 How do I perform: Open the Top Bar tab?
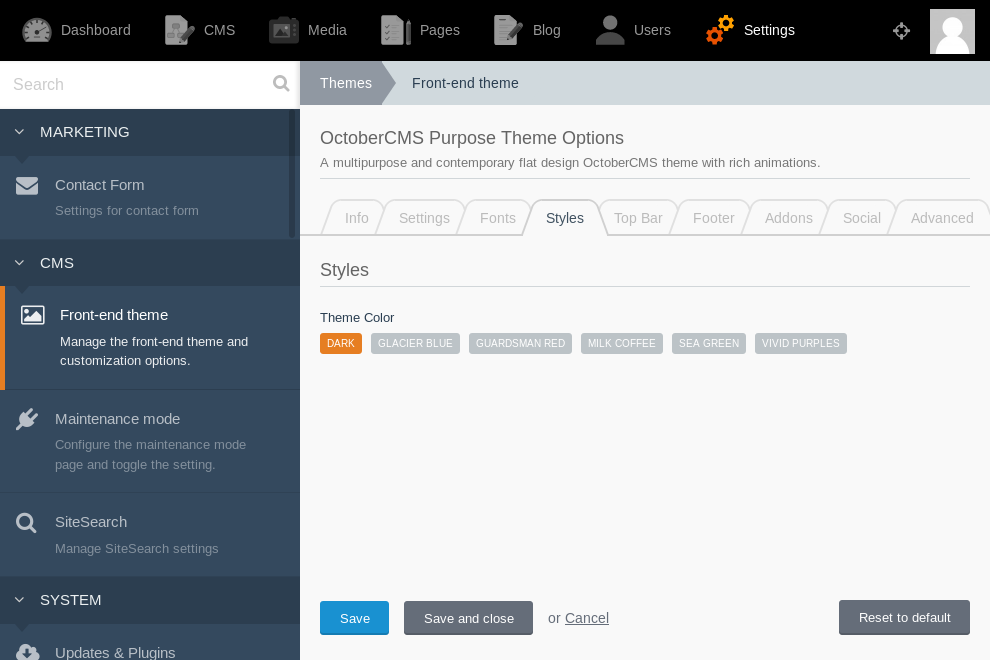tap(638, 218)
